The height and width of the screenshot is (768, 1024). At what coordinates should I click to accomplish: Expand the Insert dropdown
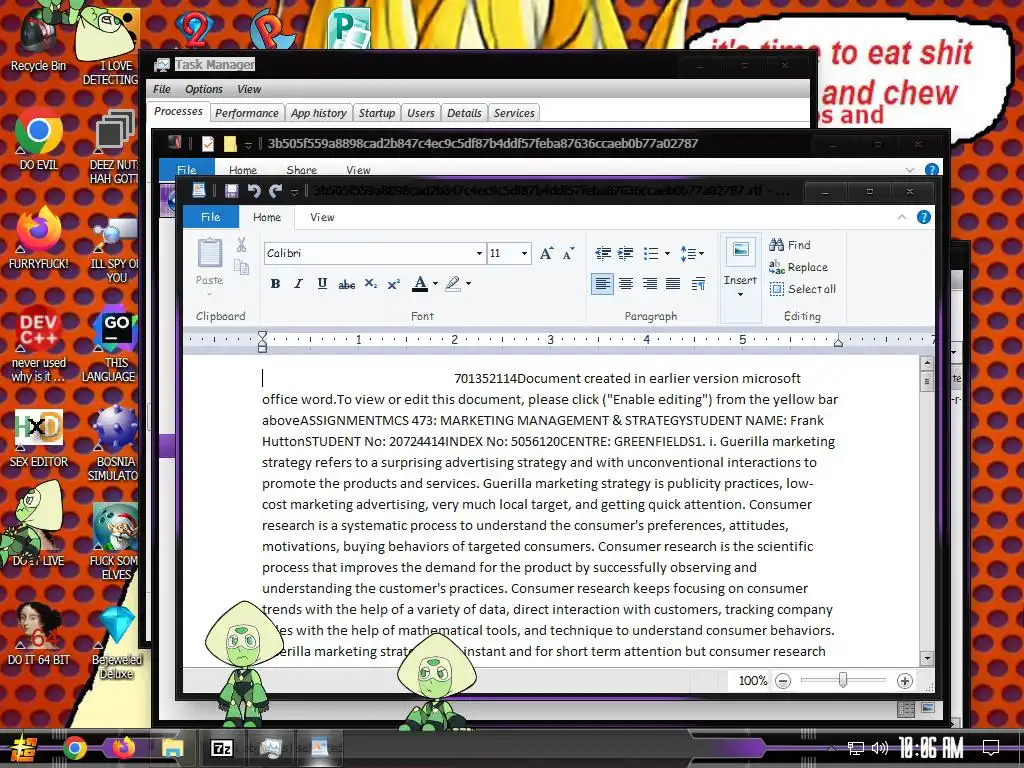741,295
